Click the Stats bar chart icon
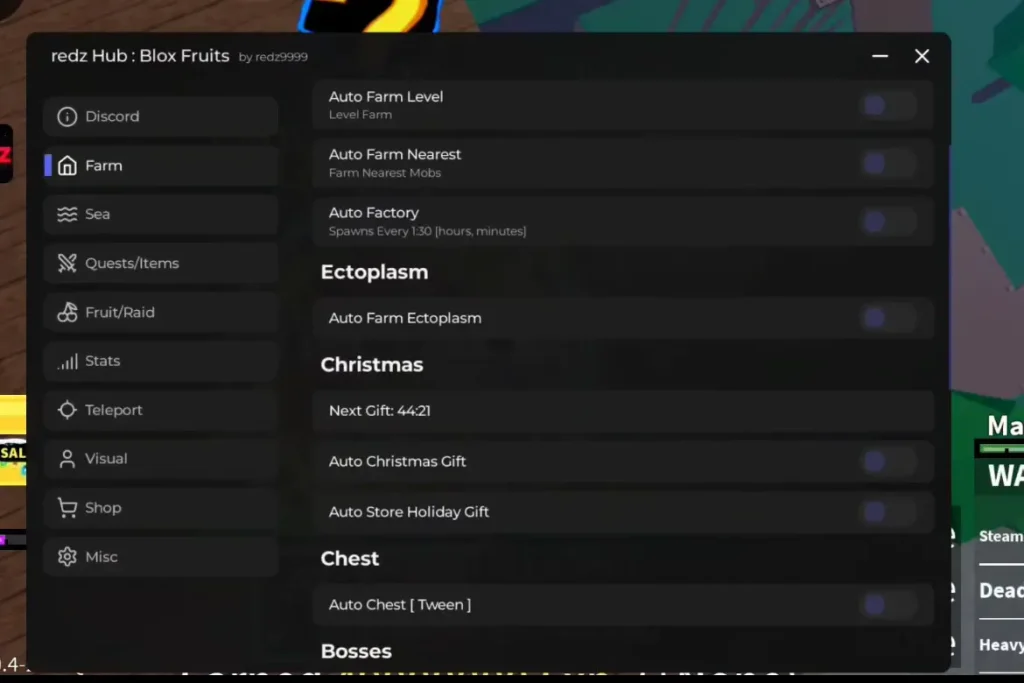 point(67,361)
